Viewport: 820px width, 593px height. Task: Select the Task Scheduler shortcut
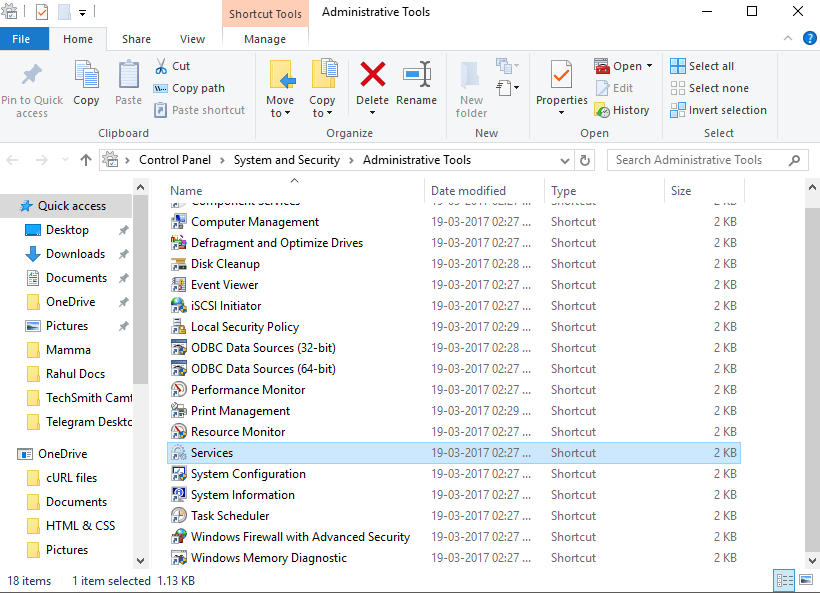pos(230,516)
